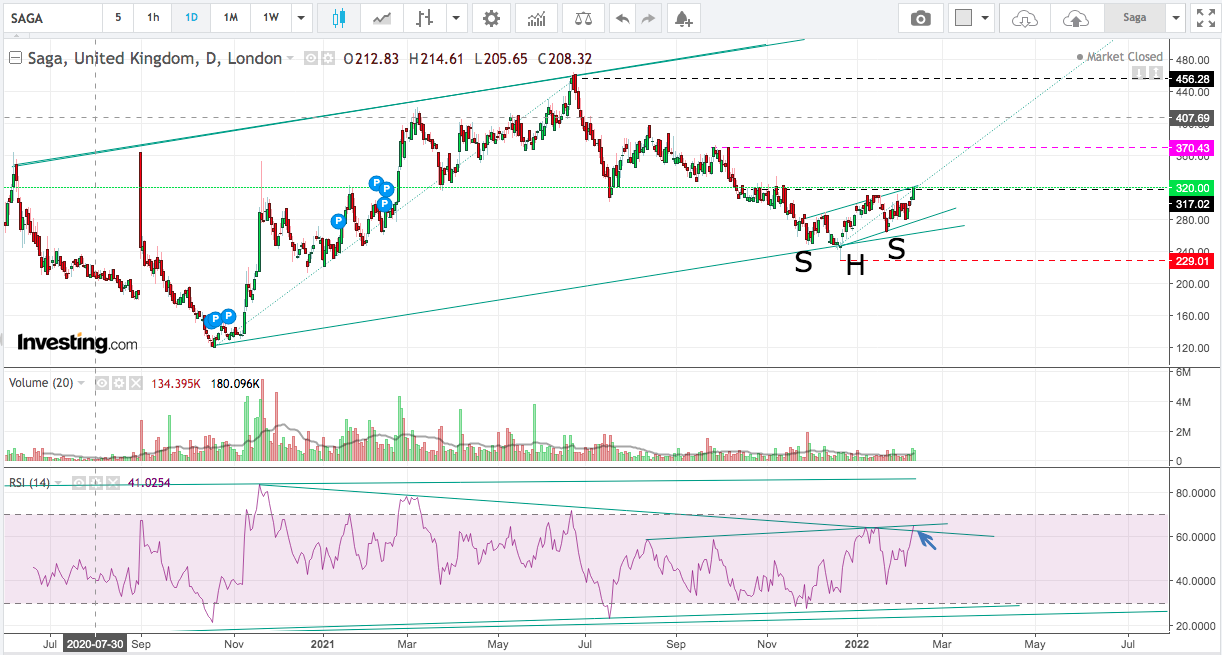
Task: Select the 1h interval
Action: point(153,18)
